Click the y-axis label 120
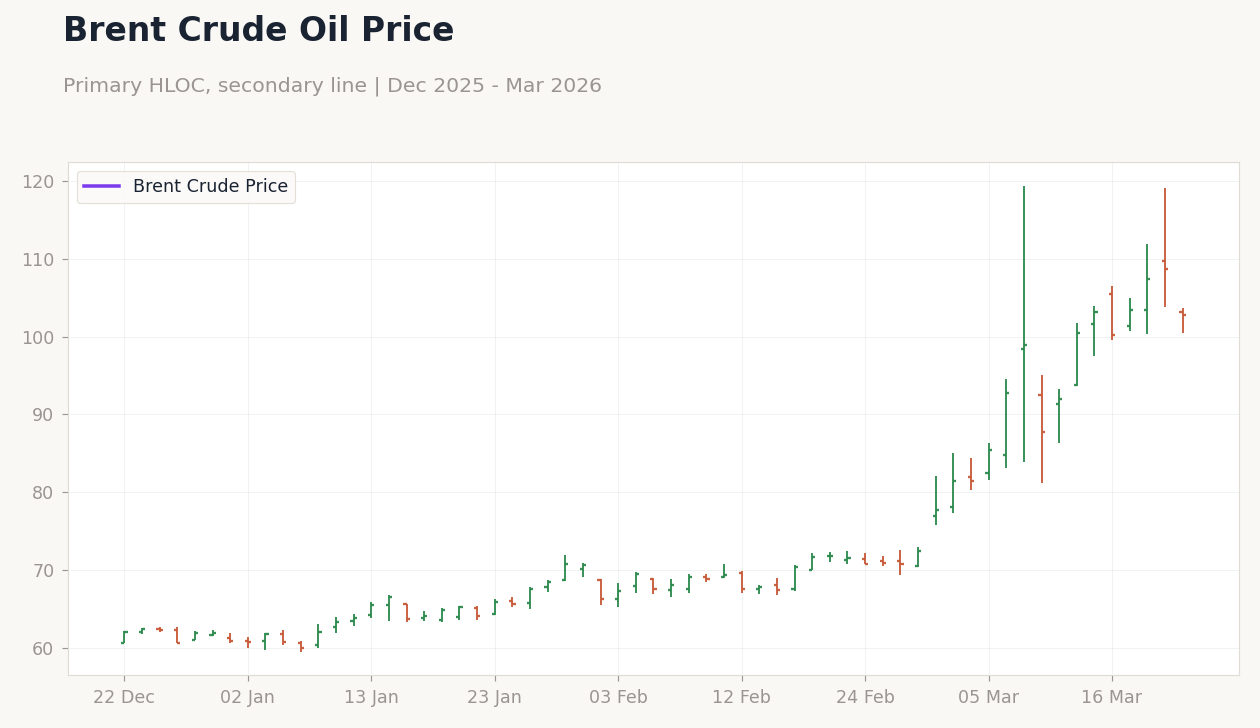 [37, 182]
